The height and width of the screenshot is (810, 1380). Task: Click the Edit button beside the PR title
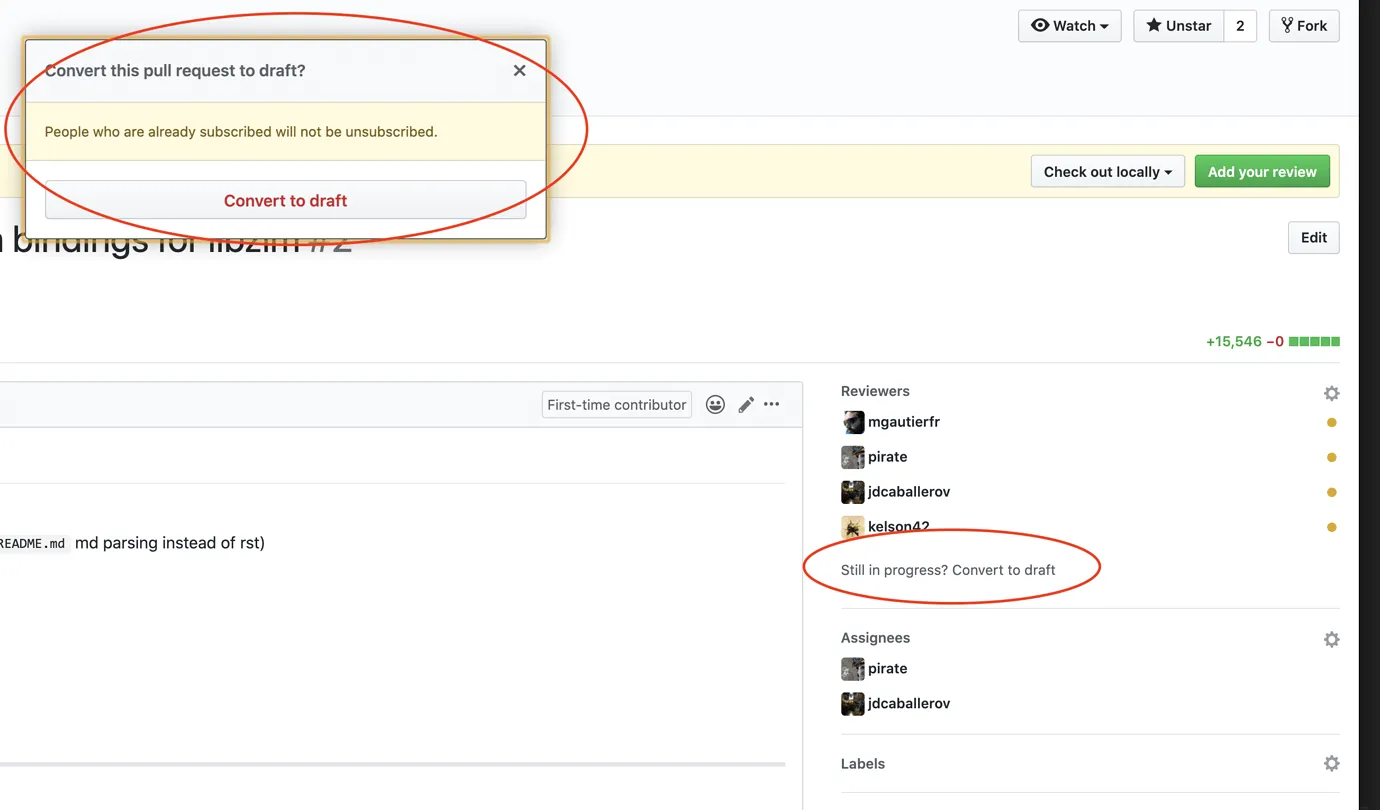(x=1313, y=237)
